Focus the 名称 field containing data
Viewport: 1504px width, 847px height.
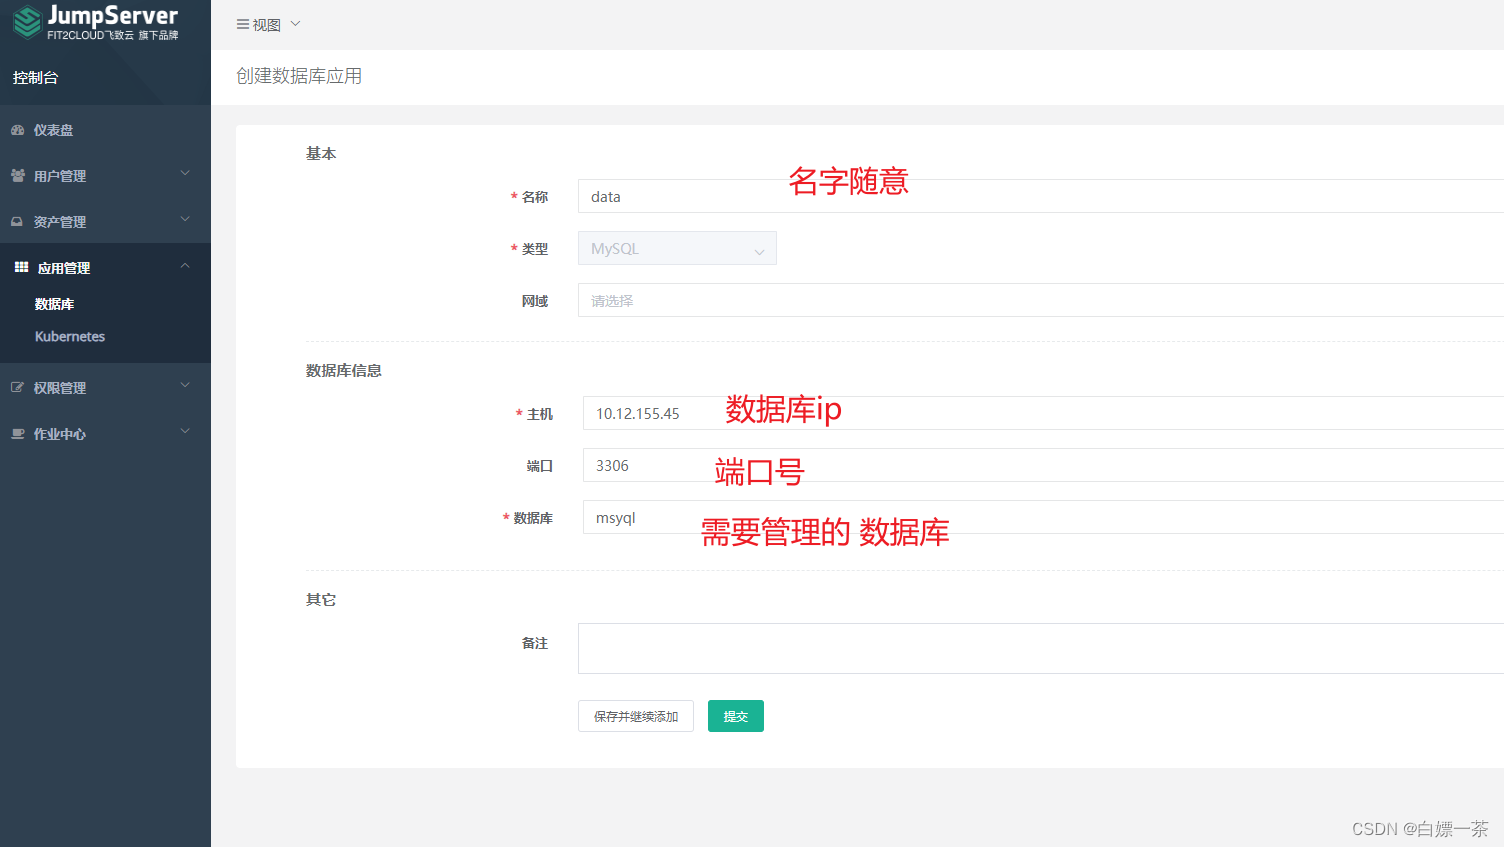[1041, 196]
